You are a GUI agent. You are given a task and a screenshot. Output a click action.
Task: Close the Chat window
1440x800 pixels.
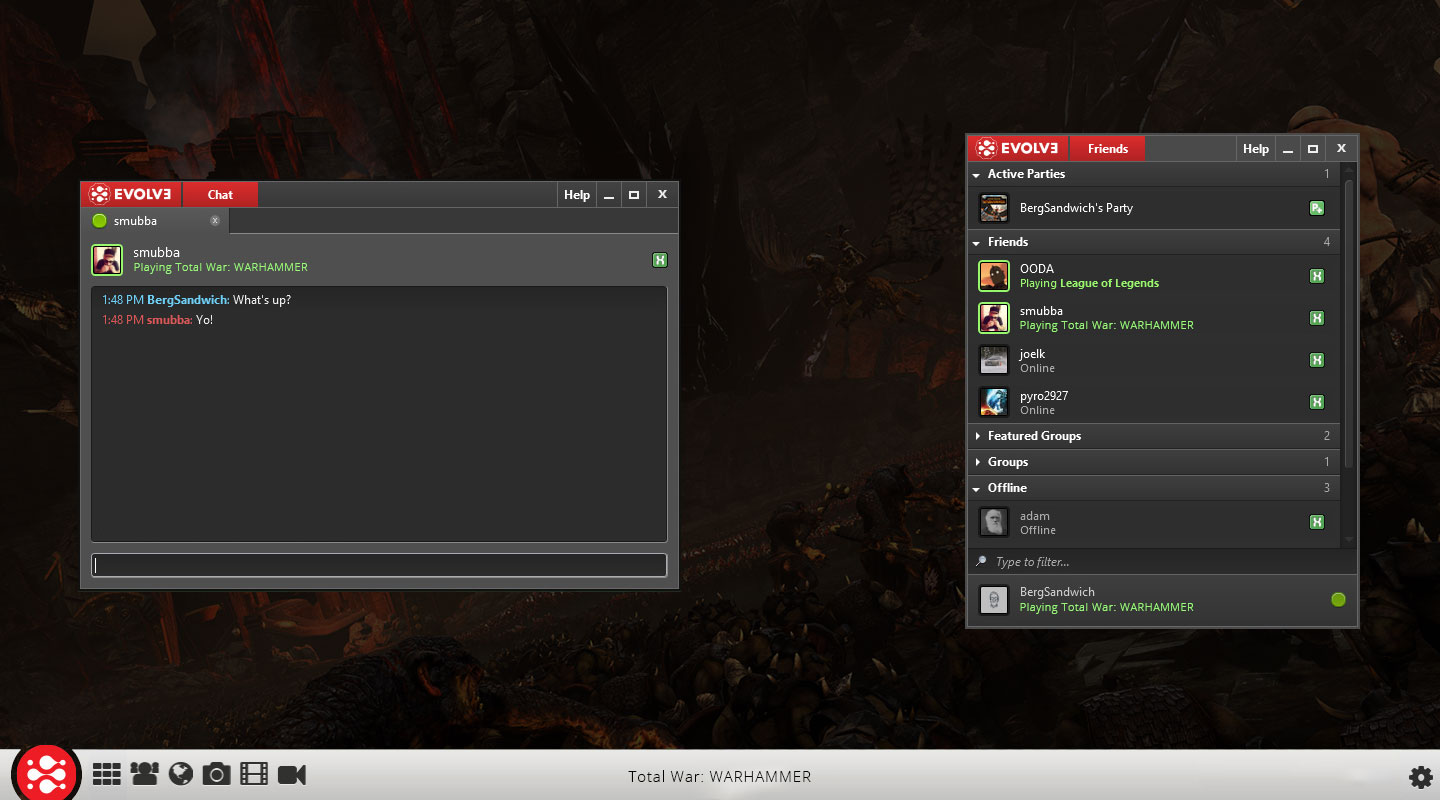(662, 195)
